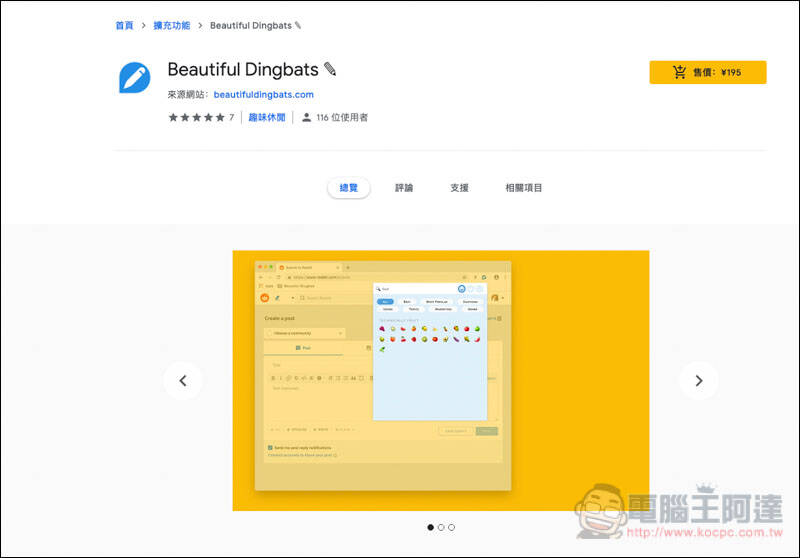
Task: Click the shopping cart price button ¥195
Action: [x=707, y=72]
